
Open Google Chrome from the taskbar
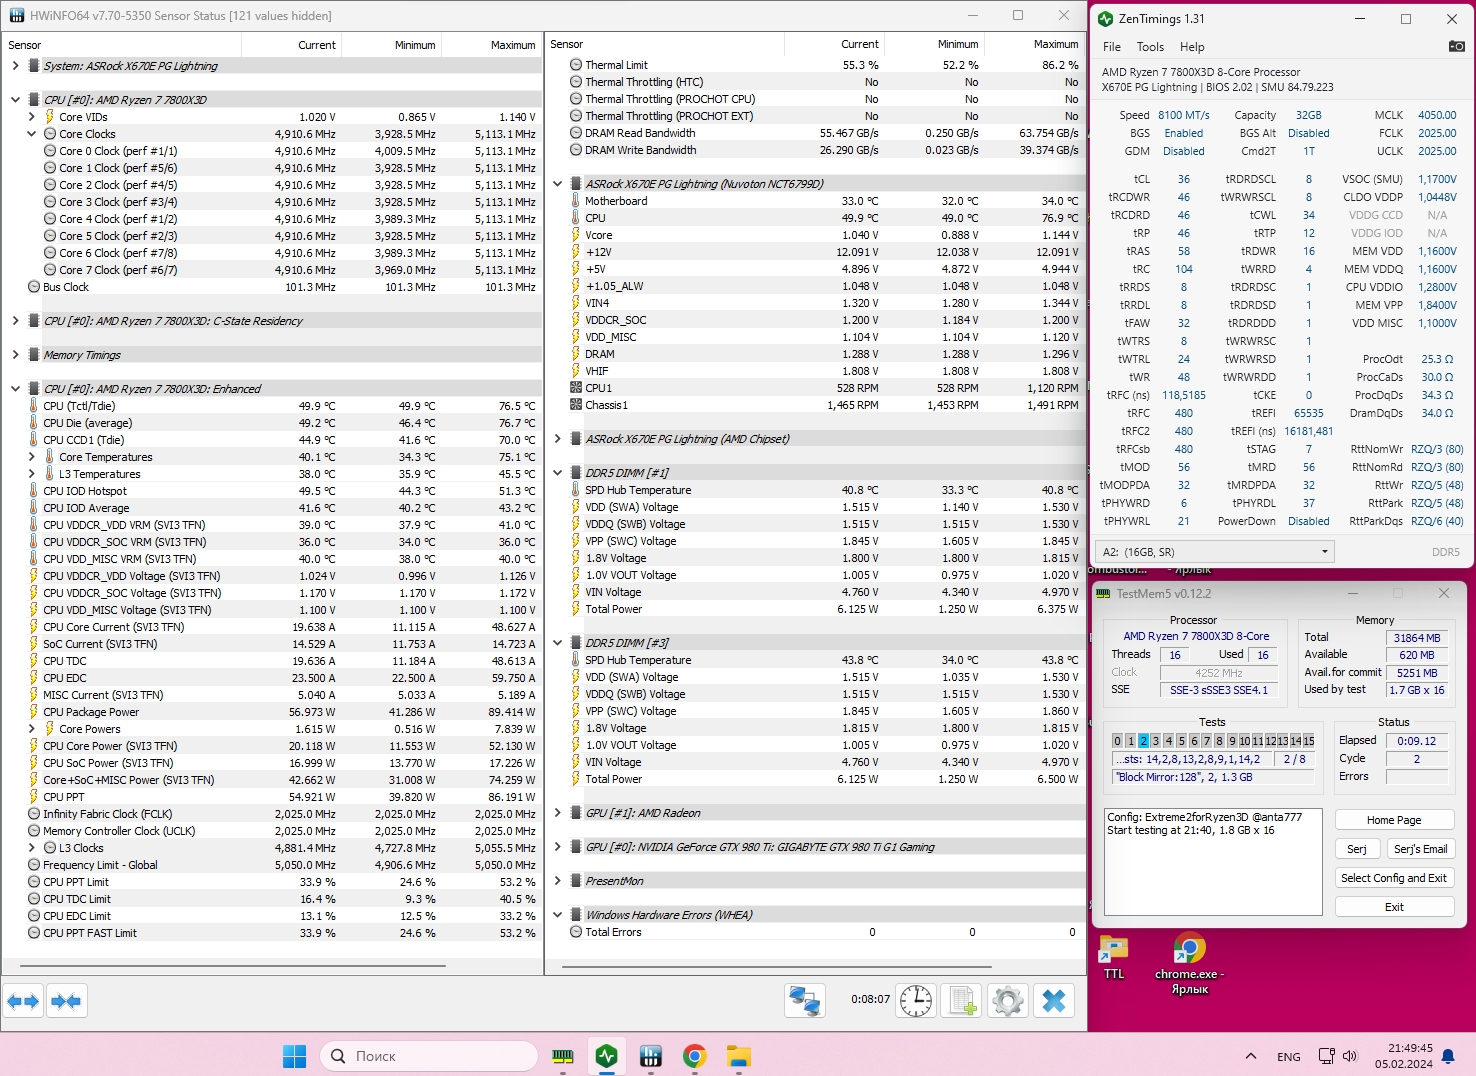point(695,1056)
